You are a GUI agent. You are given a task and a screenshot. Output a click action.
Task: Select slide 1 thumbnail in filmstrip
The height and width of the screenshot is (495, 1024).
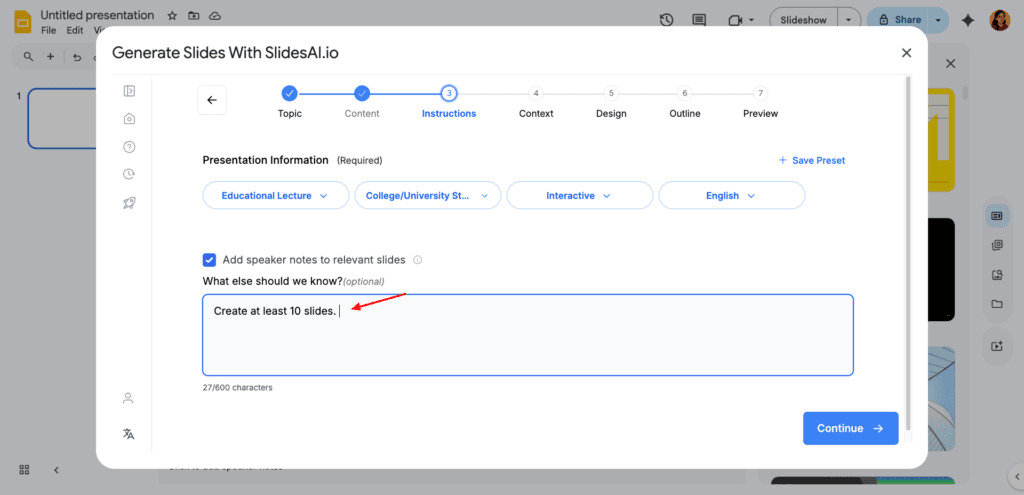[62, 119]
